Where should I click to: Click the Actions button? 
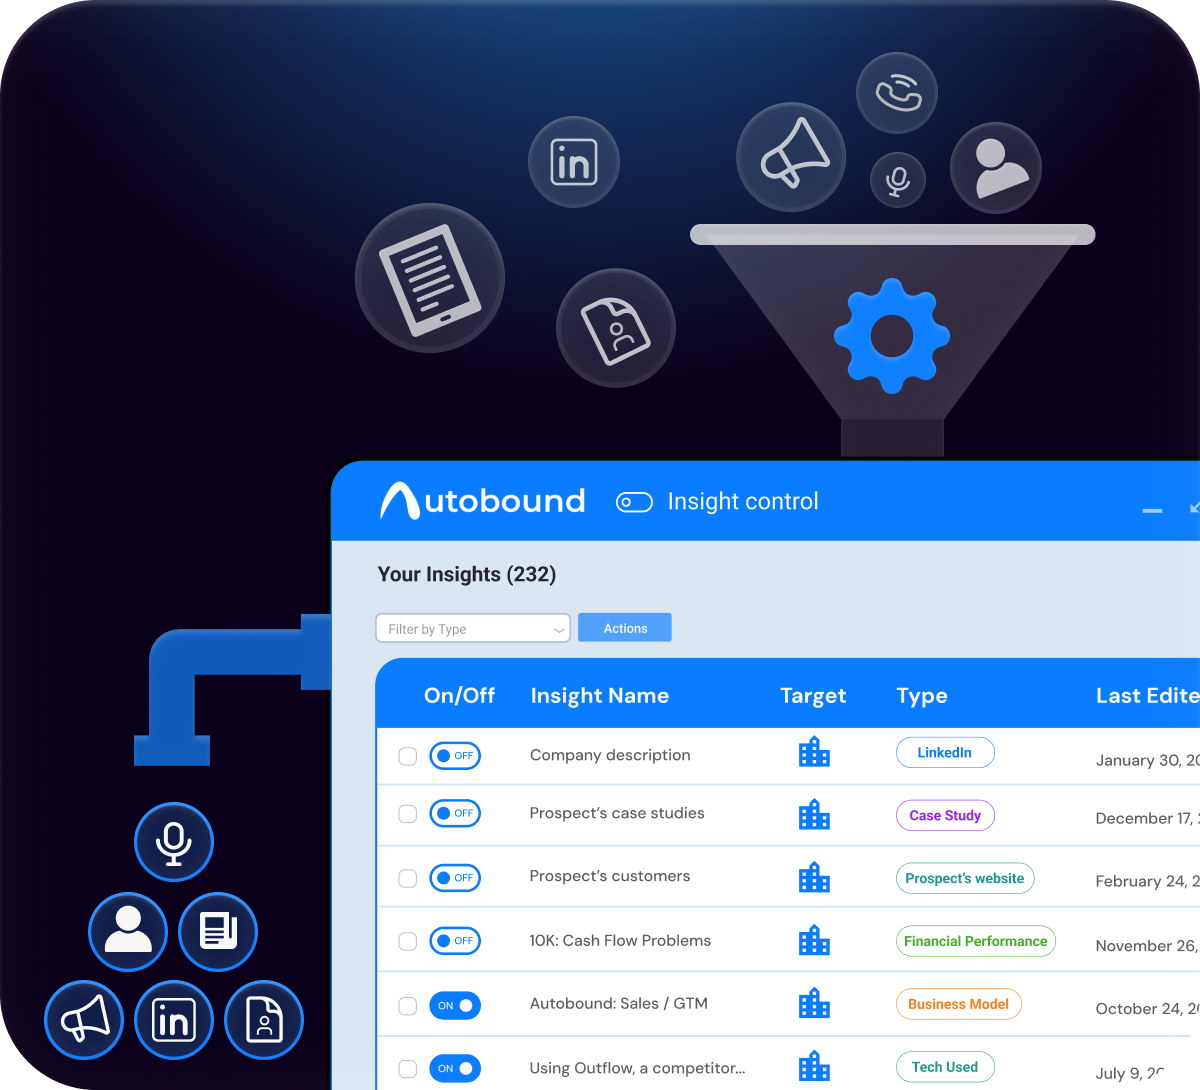click(x=625, y=628)
